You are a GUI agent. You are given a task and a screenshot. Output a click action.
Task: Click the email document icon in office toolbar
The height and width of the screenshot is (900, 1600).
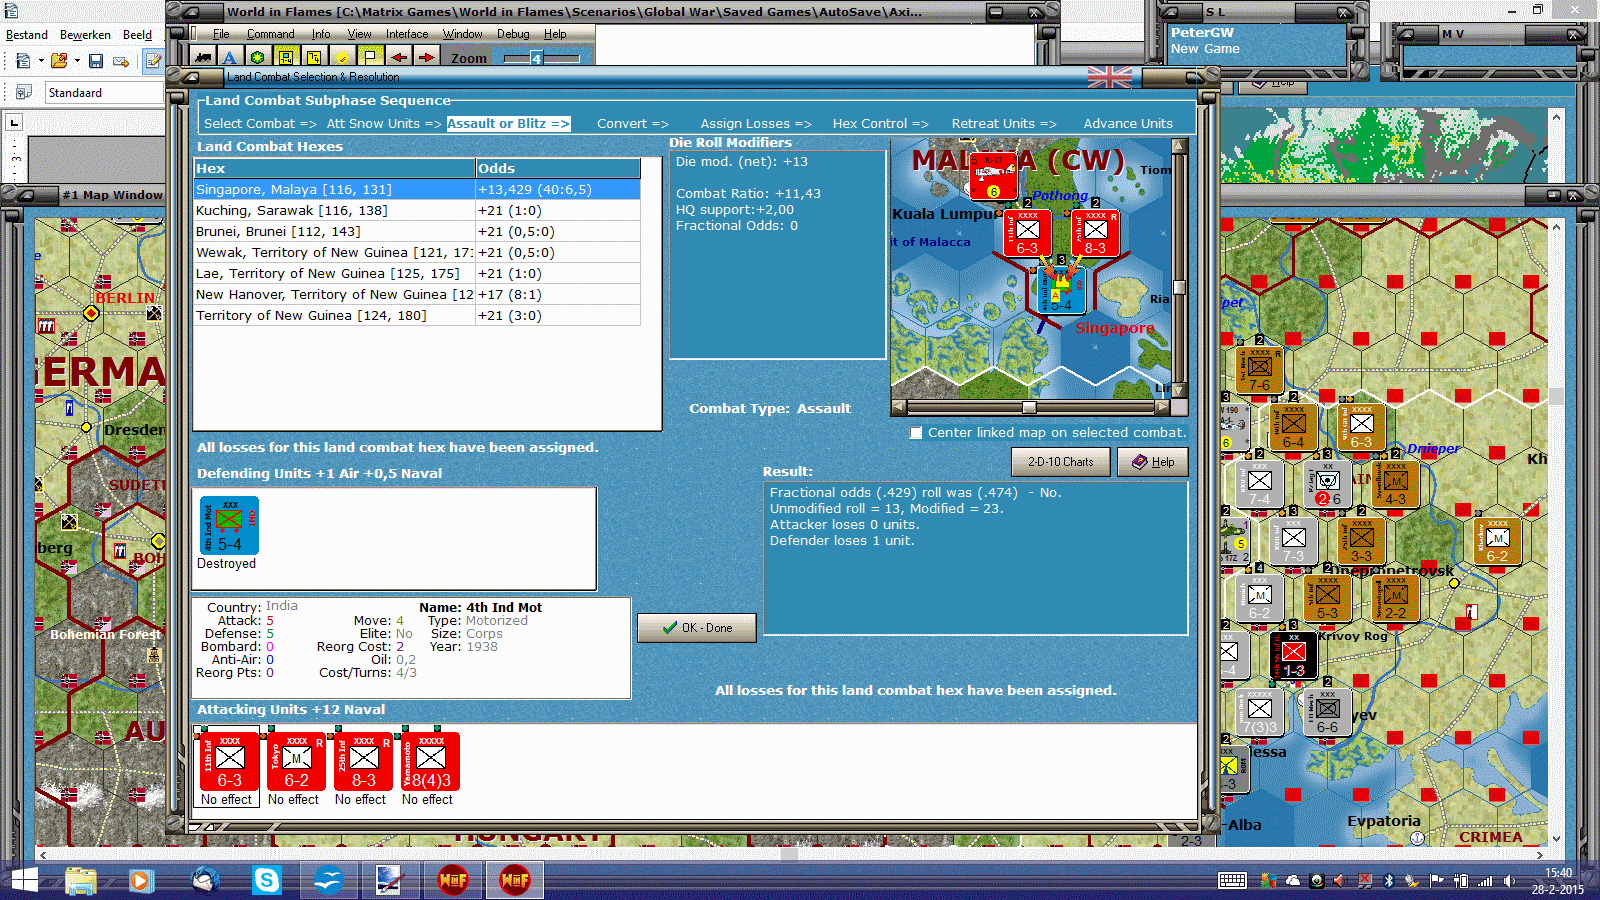coord(121,61)
